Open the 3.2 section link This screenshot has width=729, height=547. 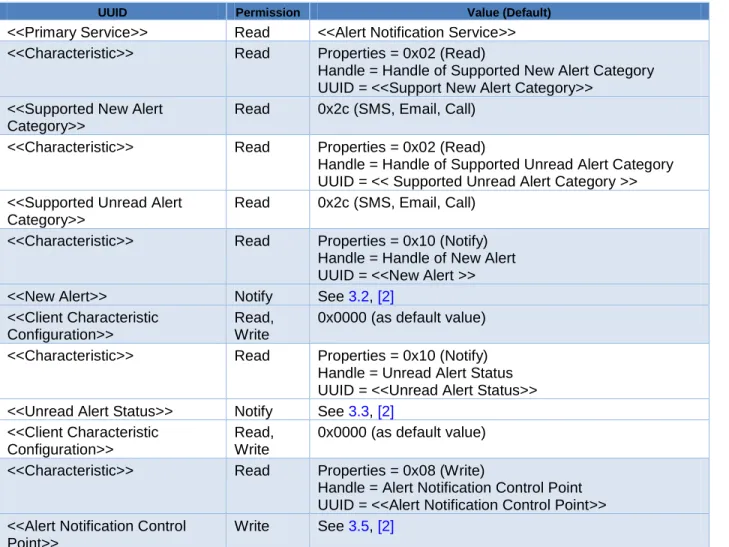(358, 297)
